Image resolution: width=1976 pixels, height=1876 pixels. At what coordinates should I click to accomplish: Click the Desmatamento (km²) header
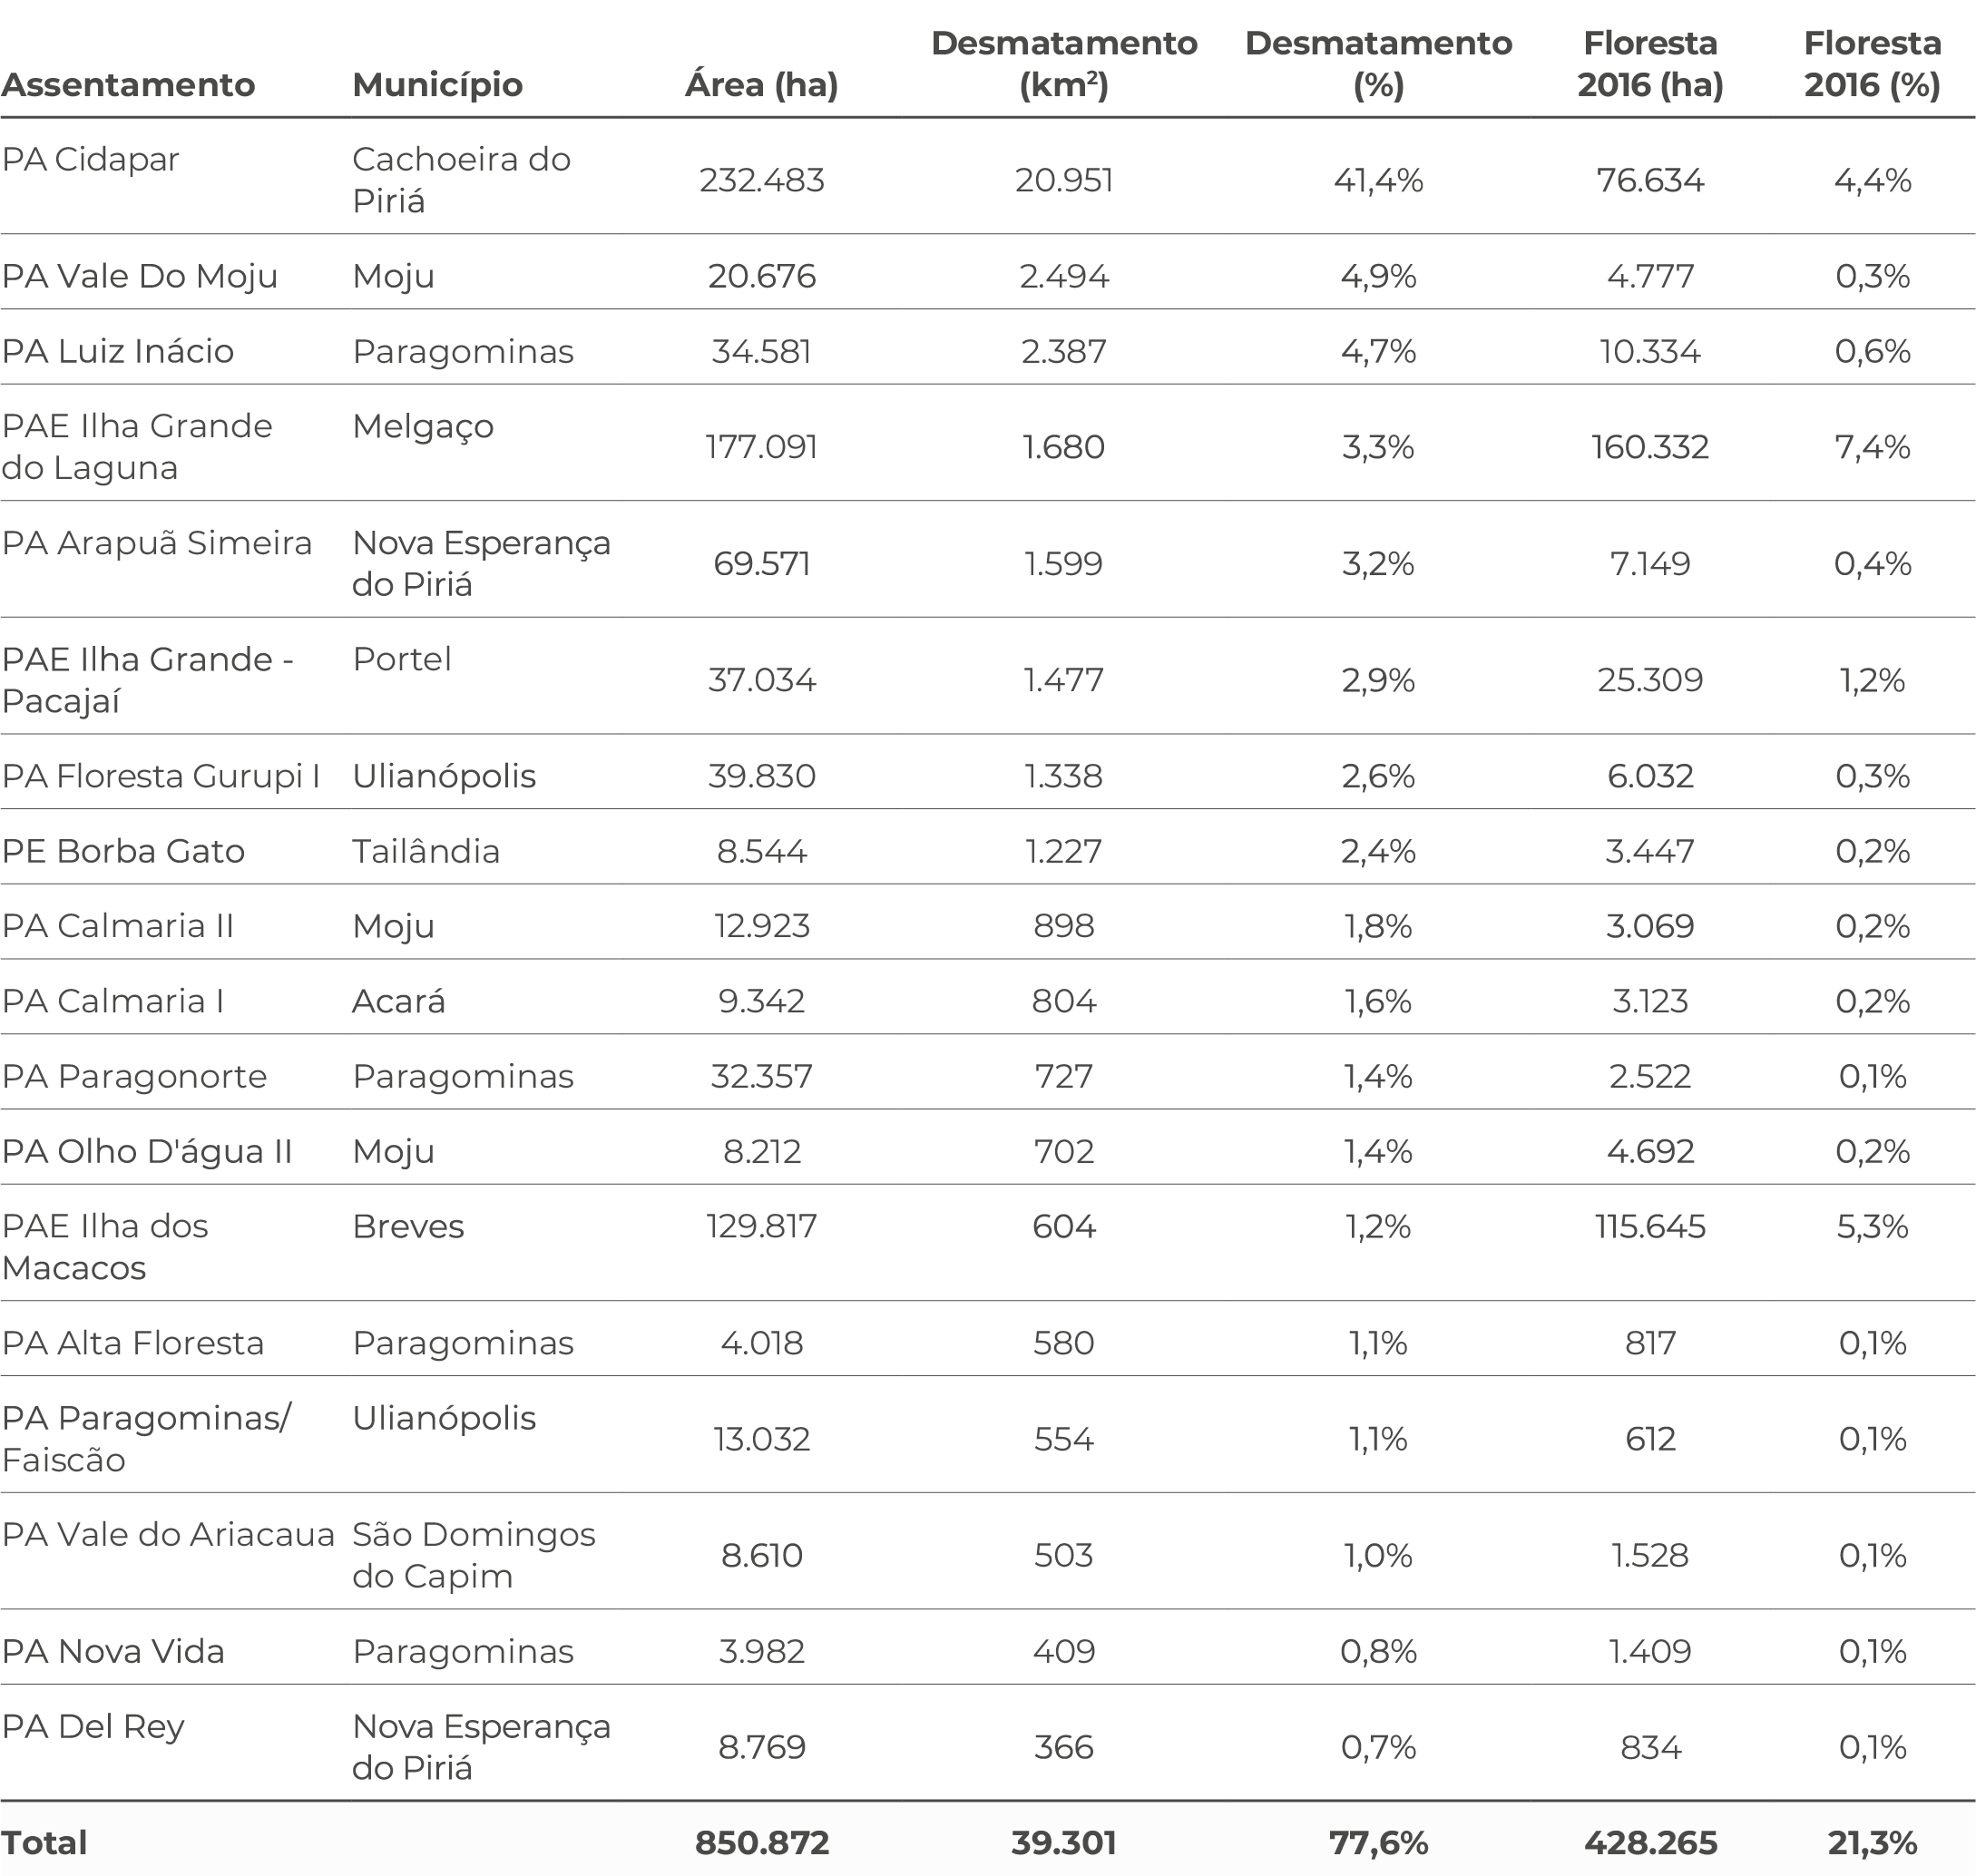(x=1064, y=64)
